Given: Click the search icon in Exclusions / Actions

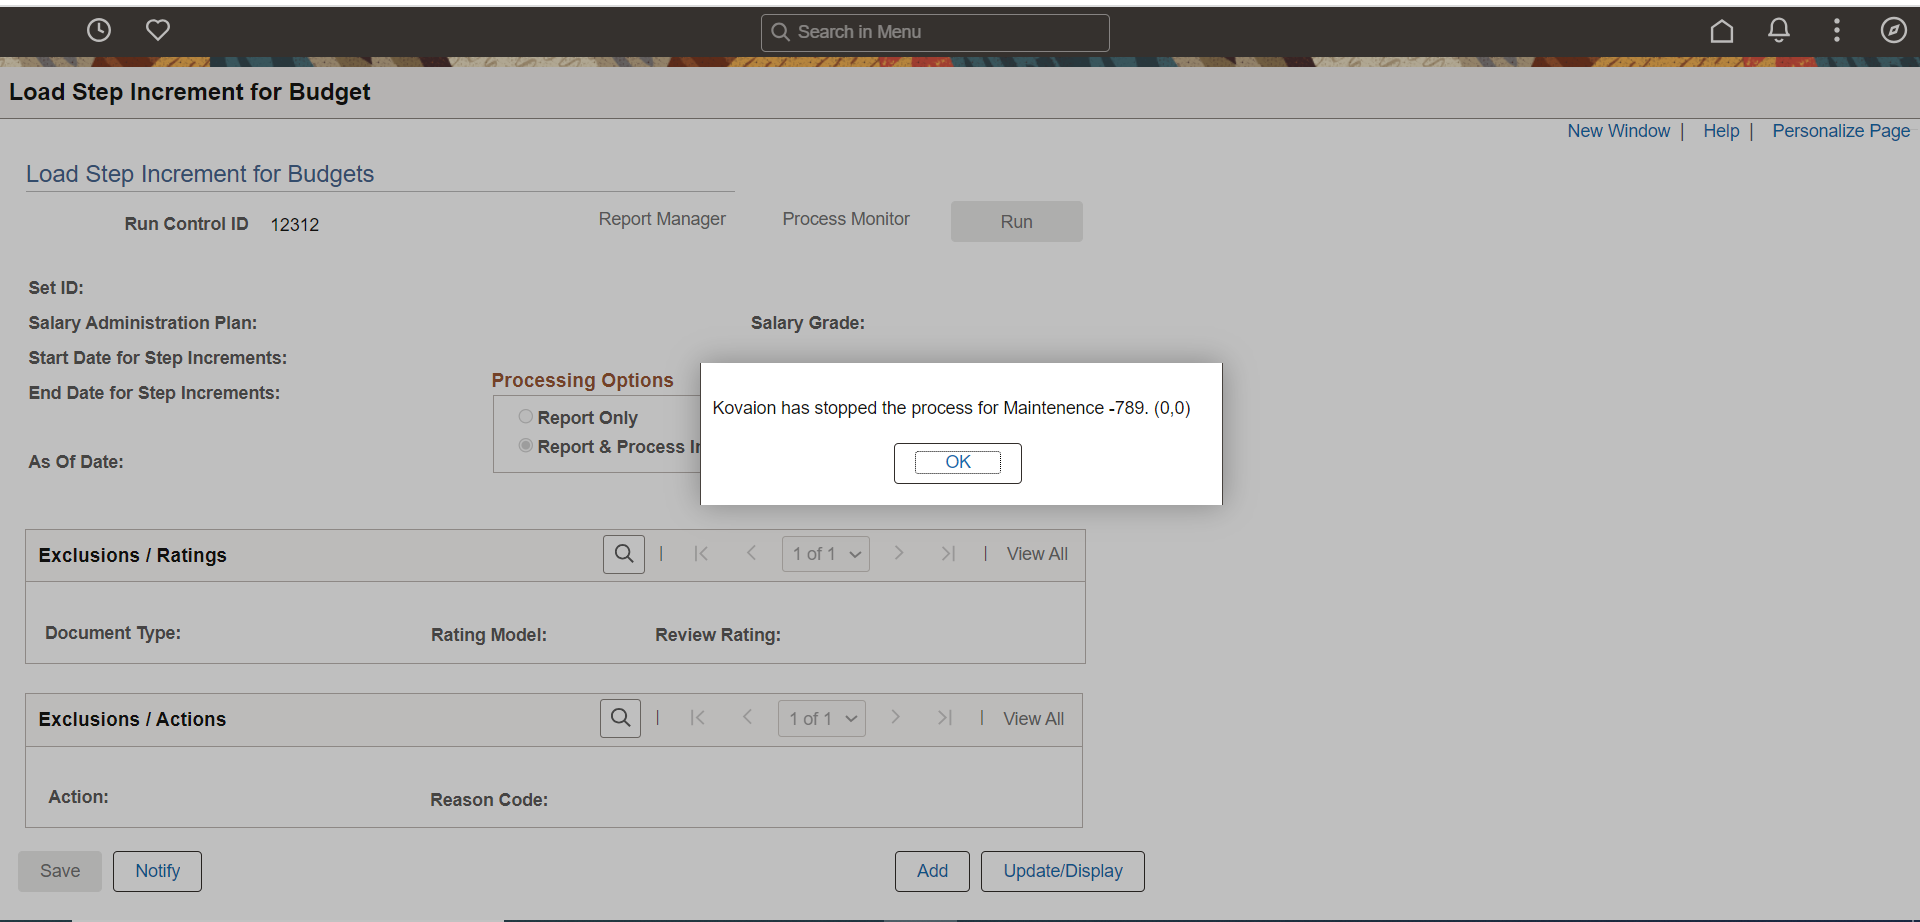Looking at the screenshot, I should tap(619, 717).
